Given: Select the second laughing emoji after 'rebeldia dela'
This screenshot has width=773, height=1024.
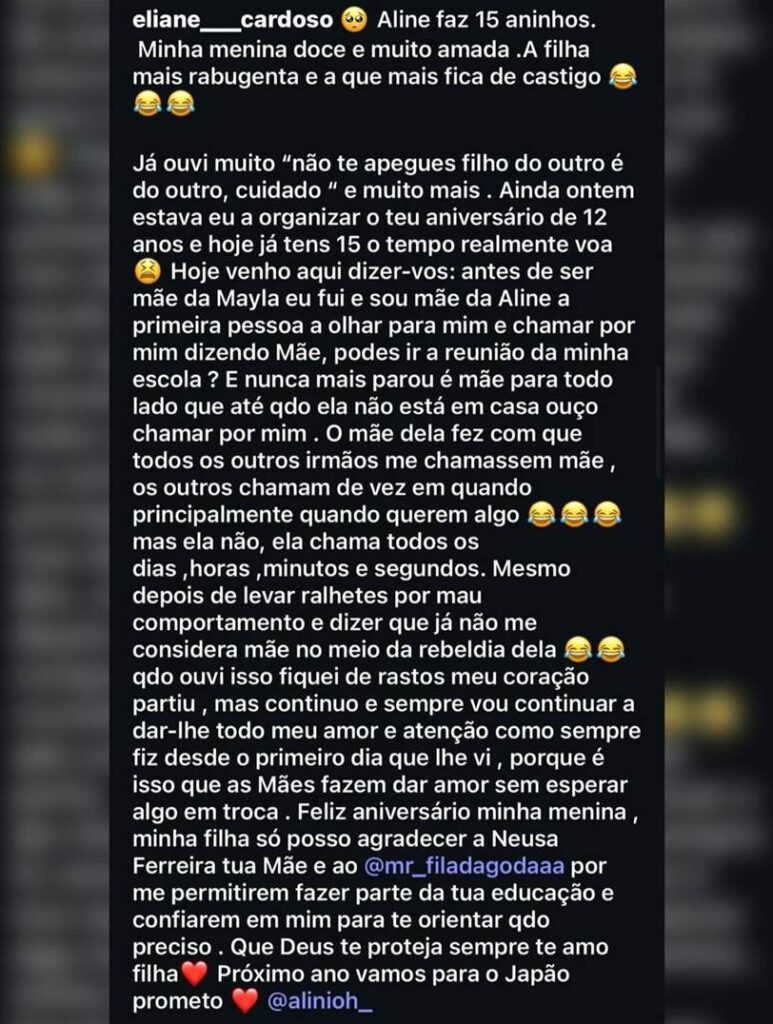Looking at the screenshot, I should click(610, 650).
